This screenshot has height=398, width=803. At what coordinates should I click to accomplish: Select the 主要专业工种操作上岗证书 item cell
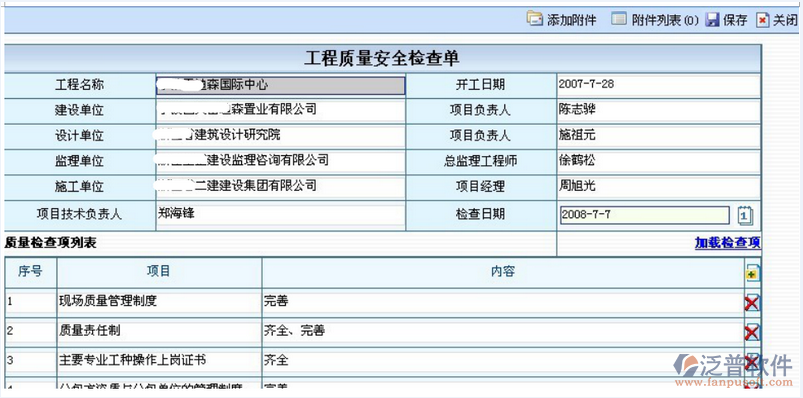(159, 361)
